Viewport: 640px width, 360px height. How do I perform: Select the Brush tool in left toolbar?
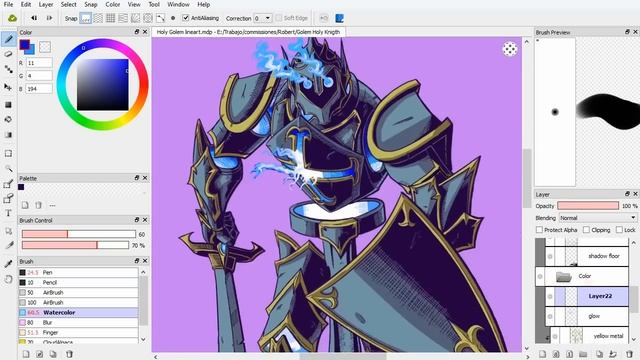coord(8,39)
